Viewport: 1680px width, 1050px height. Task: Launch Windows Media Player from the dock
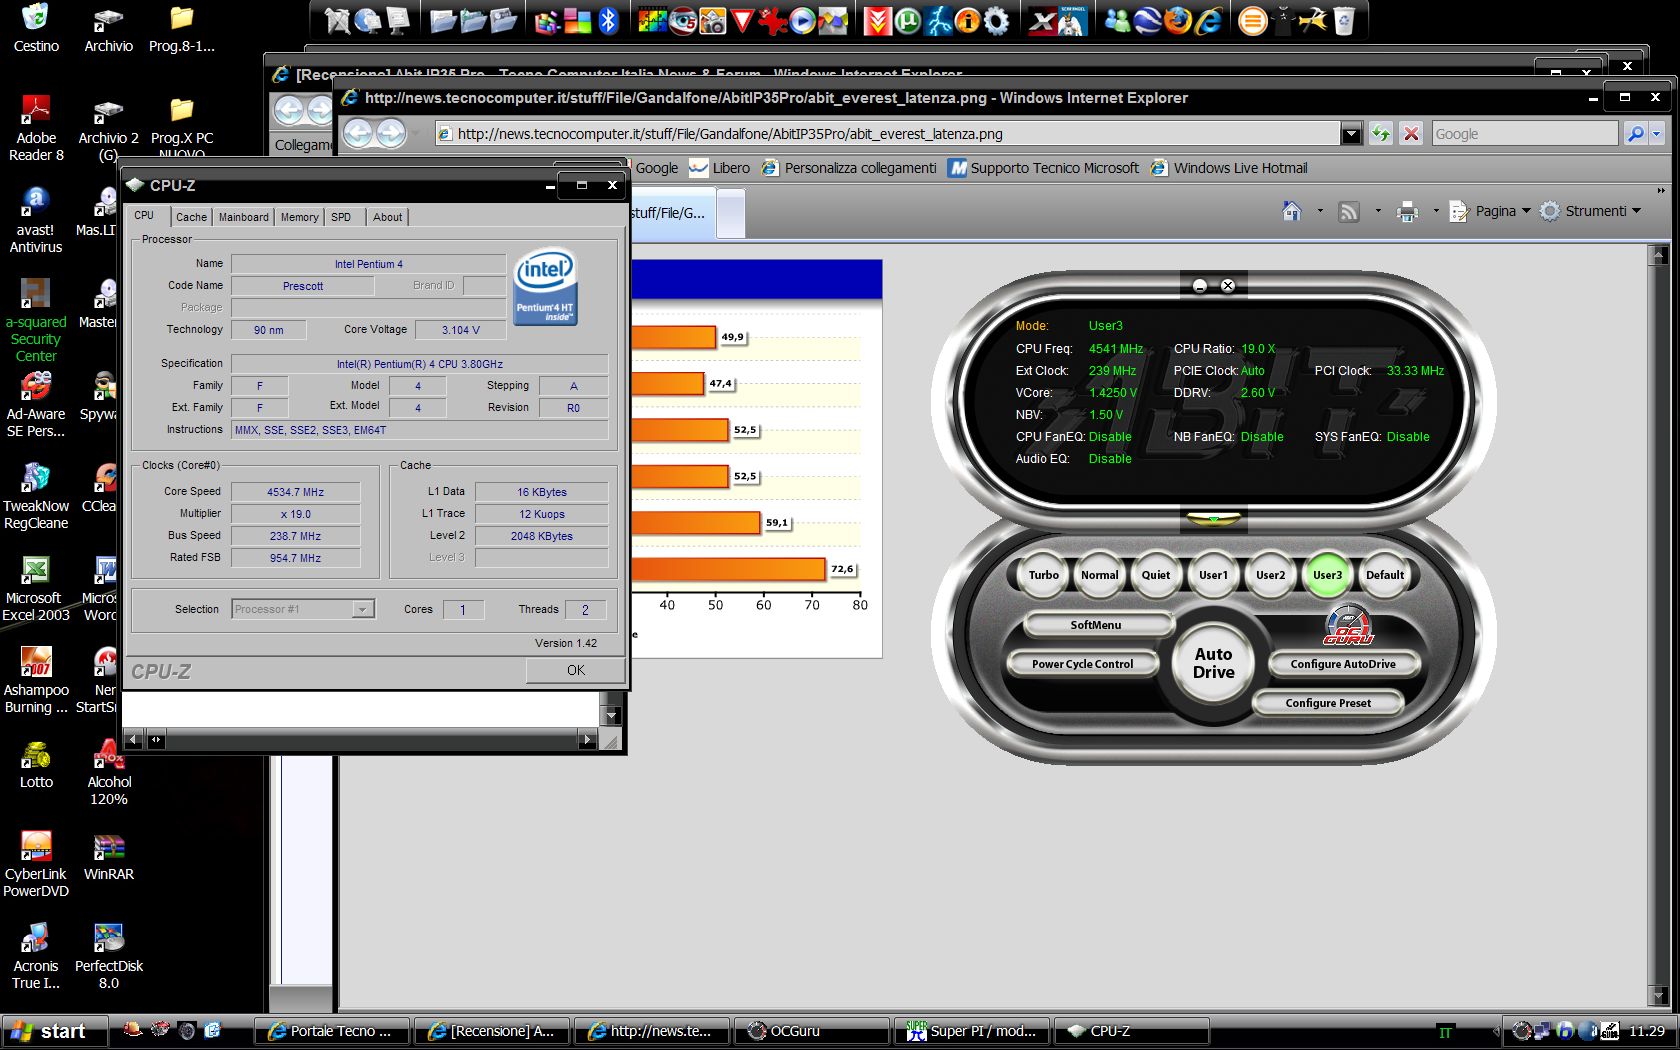(x=802, y=21)
